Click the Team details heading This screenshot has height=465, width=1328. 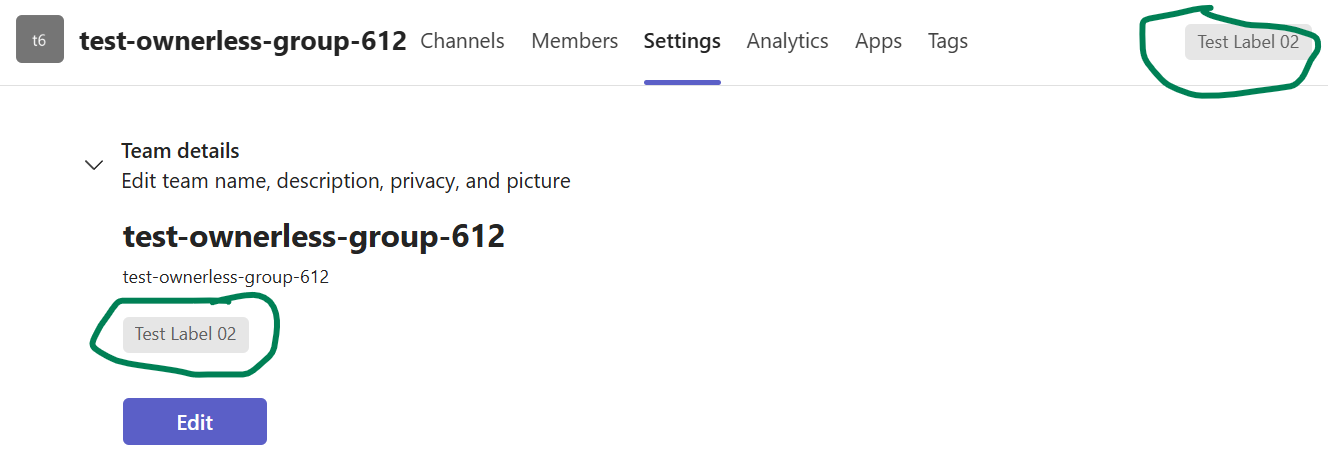click(x=180, y=151)
